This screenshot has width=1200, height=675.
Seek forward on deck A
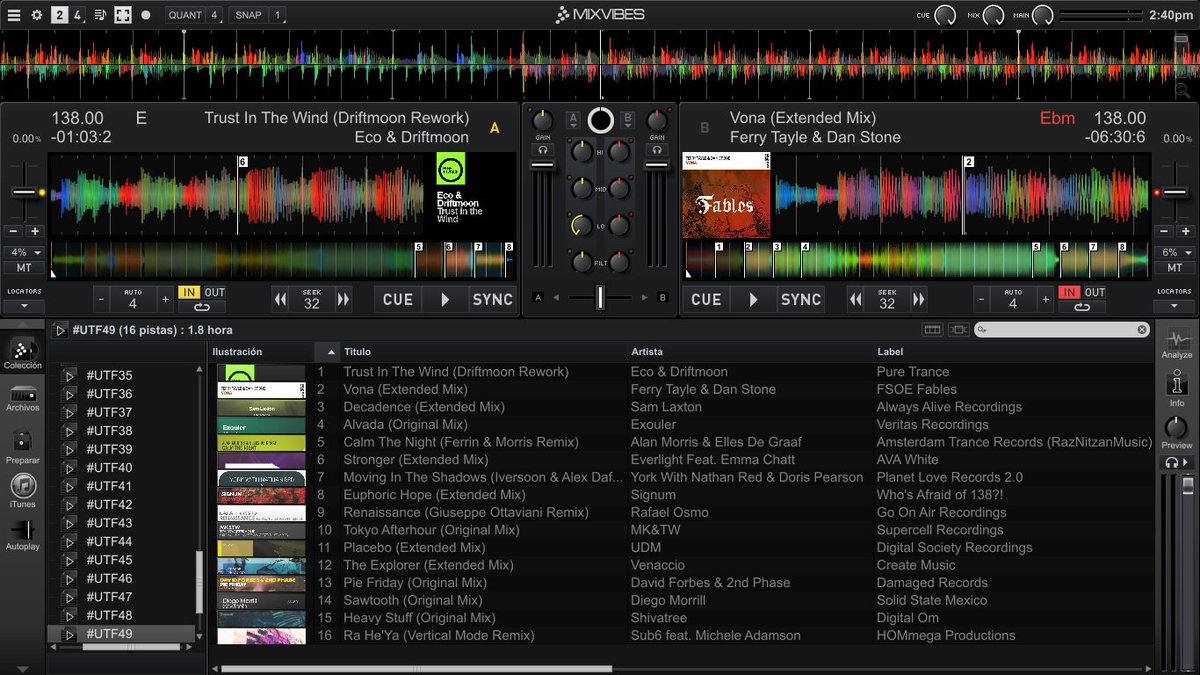tap(343, 299)
